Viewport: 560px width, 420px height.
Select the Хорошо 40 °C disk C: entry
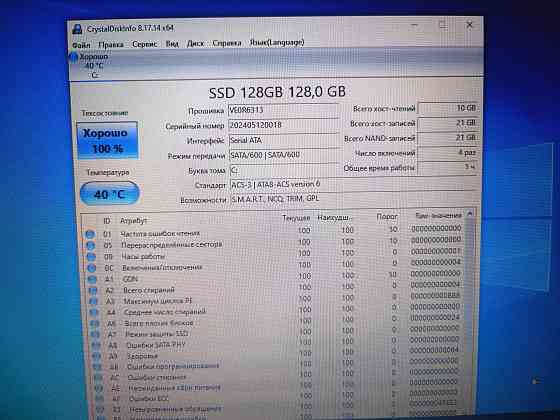90,66
